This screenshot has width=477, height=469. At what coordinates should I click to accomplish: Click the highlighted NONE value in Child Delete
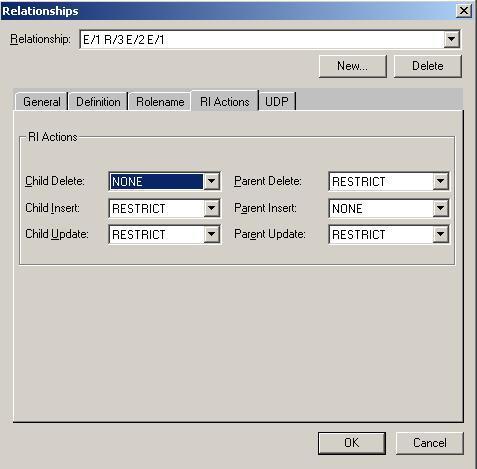157,181
